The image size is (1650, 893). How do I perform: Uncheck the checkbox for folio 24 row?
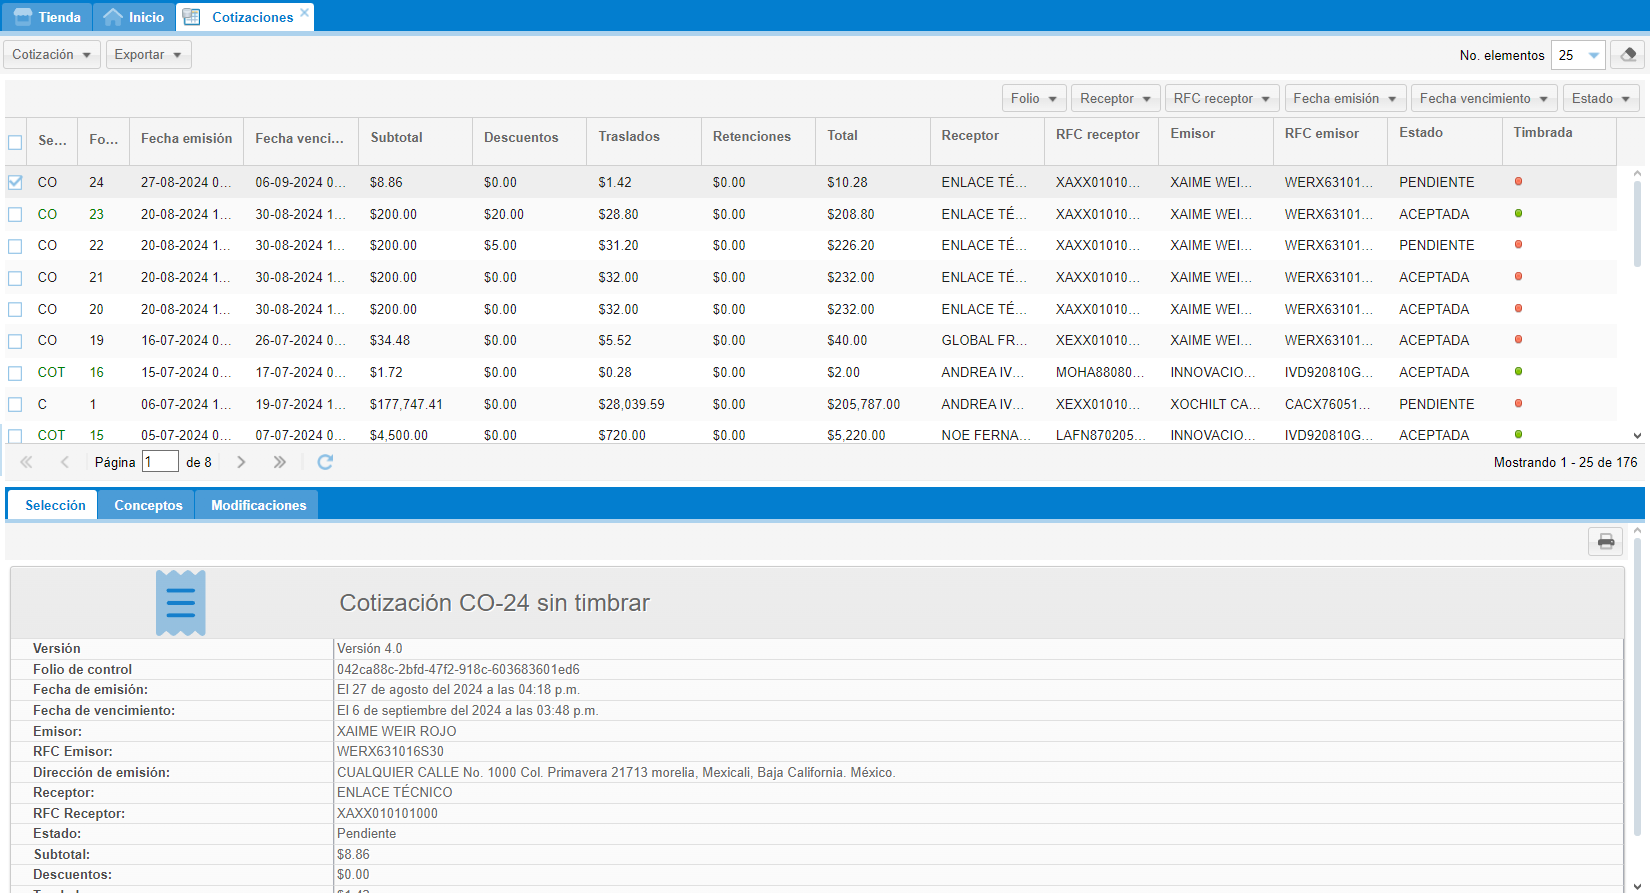tap(15, 182)
